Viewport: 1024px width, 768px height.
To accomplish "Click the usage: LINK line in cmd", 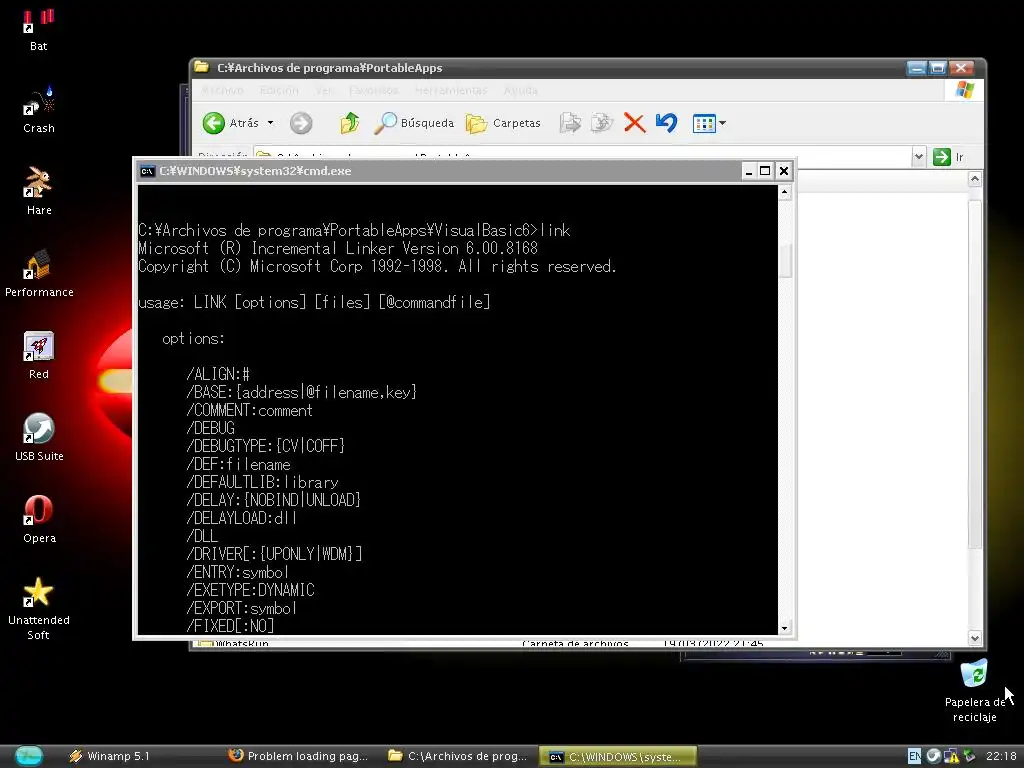I will coord(314,302).
